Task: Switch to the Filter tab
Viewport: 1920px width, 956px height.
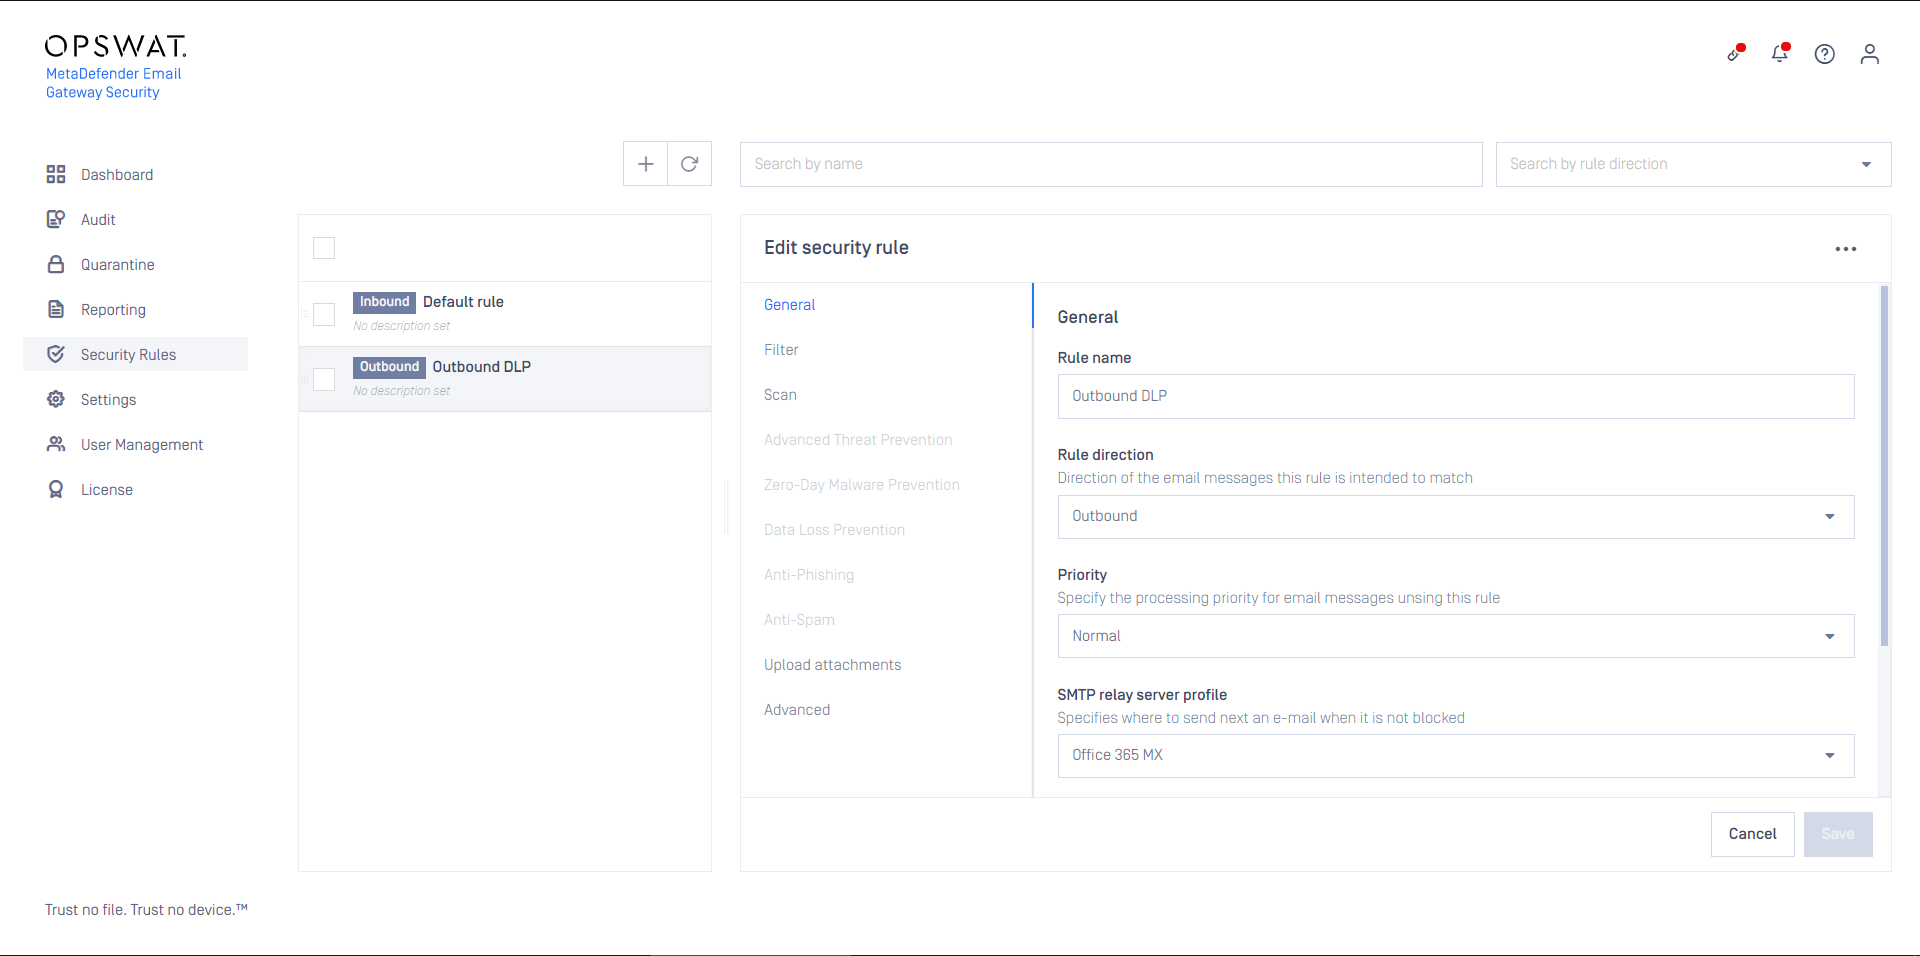Action: tap(781, 350)
